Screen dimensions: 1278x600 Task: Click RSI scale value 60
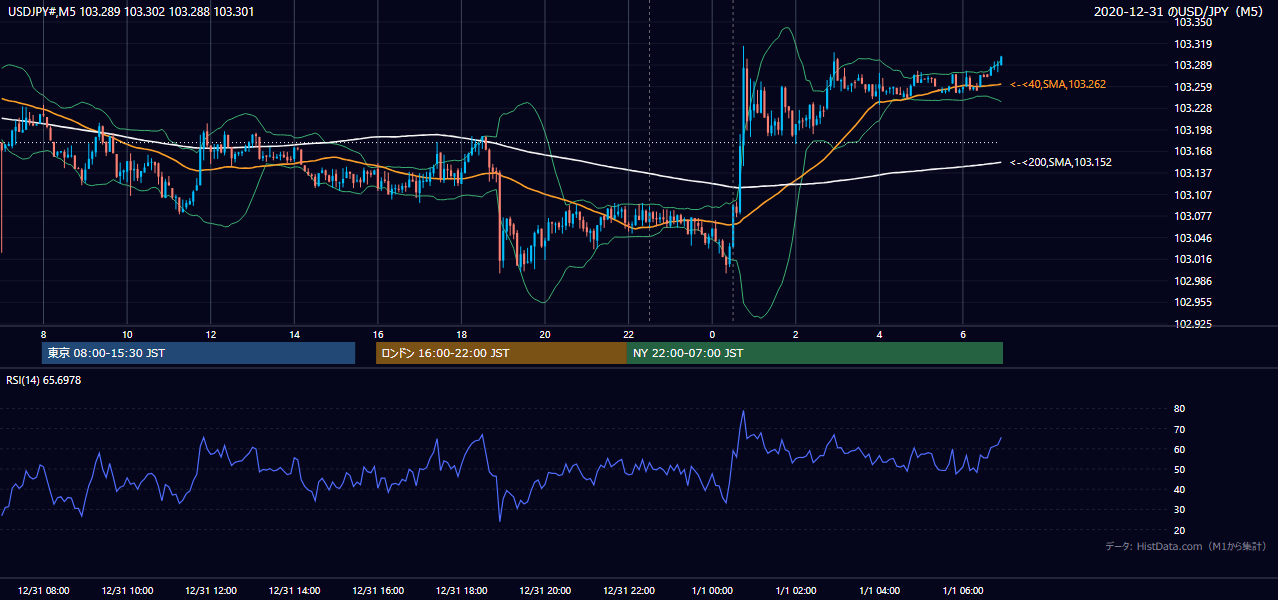(1180, 449)
